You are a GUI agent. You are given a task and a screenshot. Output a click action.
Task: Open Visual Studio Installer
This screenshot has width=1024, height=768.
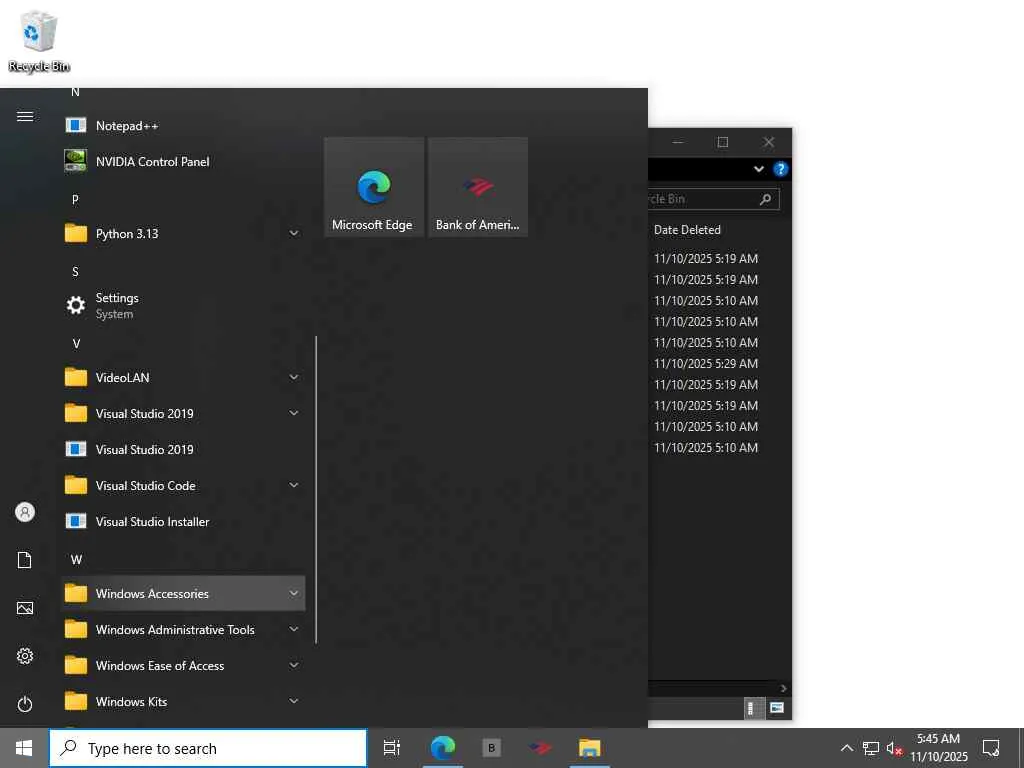coord(183,521)
